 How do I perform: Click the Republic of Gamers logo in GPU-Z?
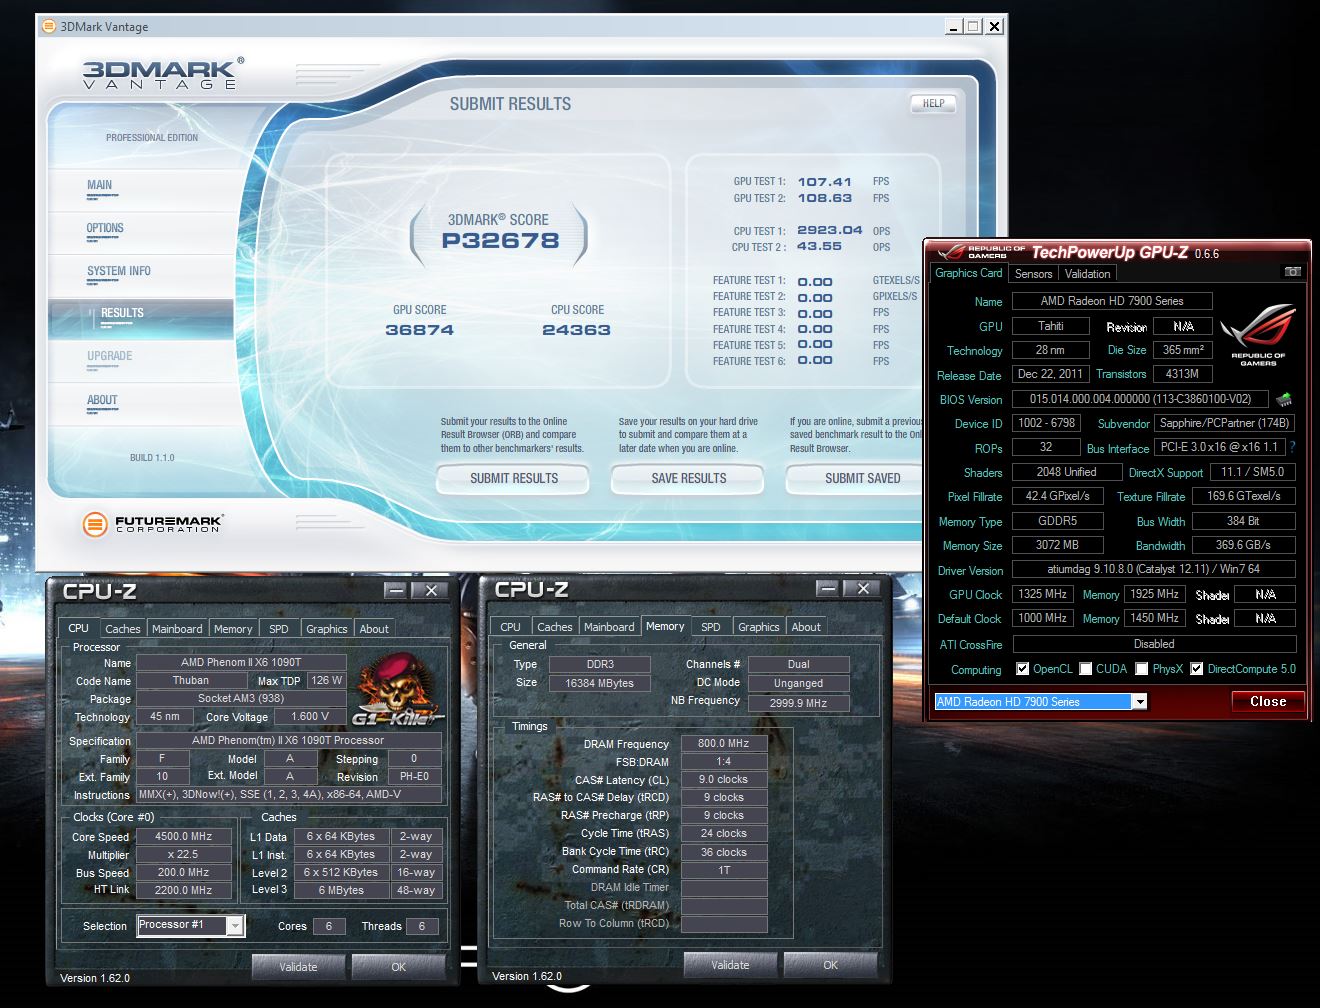[x=1258, y=337]
